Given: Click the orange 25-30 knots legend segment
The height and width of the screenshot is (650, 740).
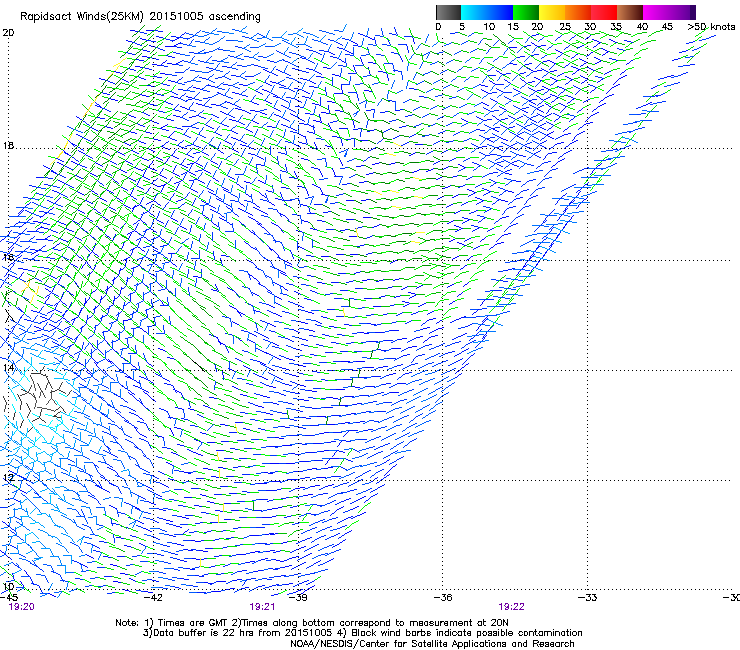Looking at the screenshot, I should point(578,12).
